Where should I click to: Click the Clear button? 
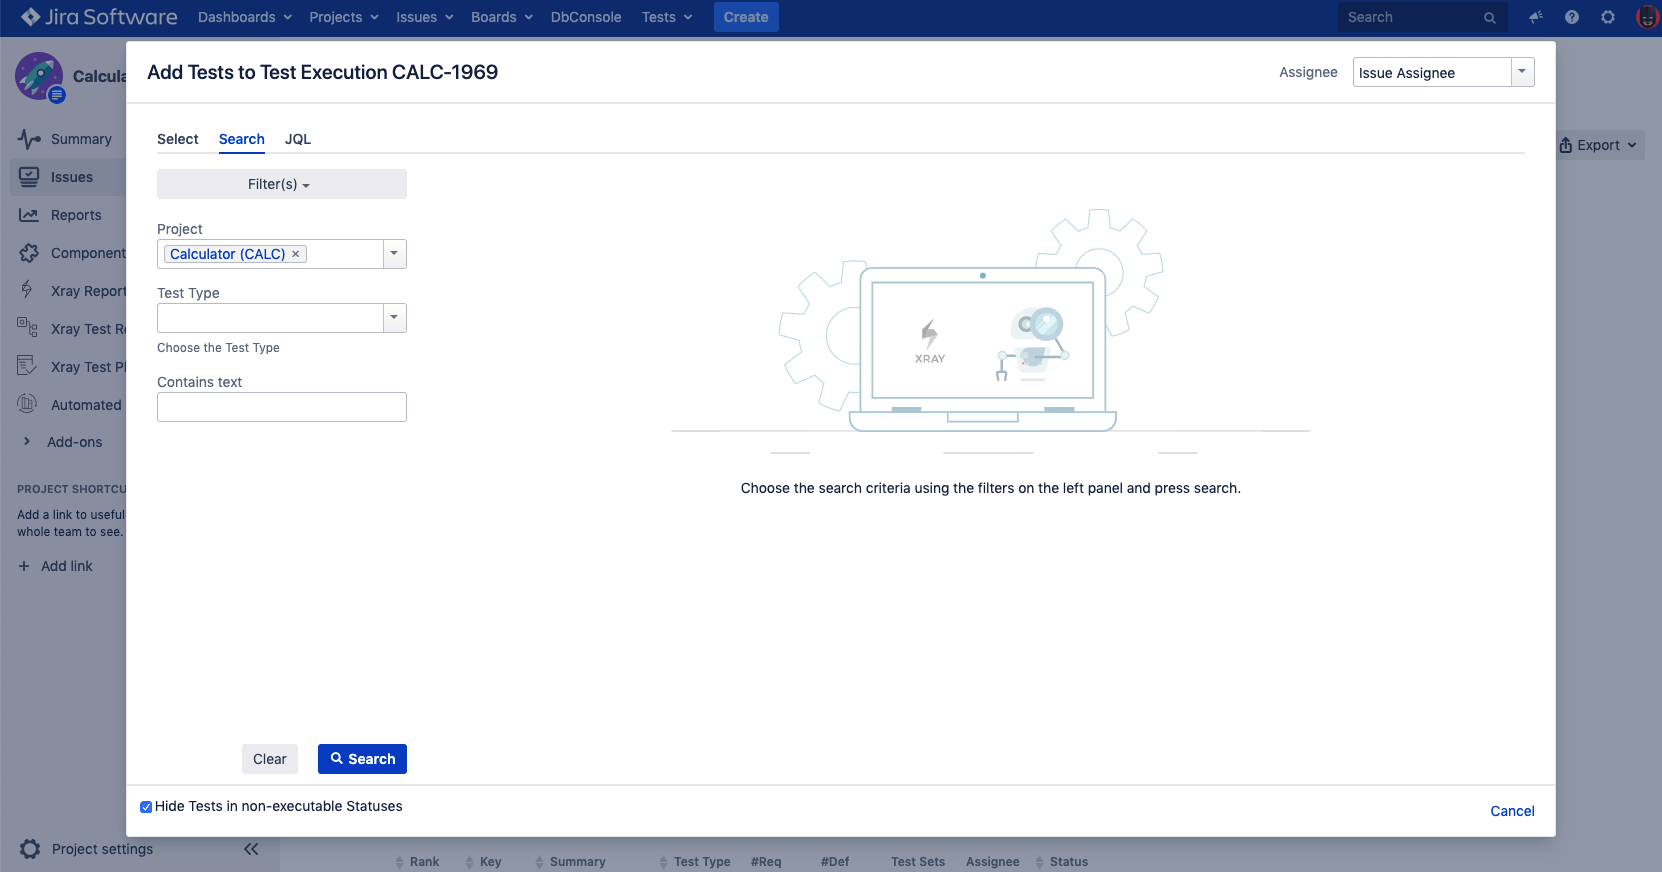pyautogui.click(x=270, y=759)
